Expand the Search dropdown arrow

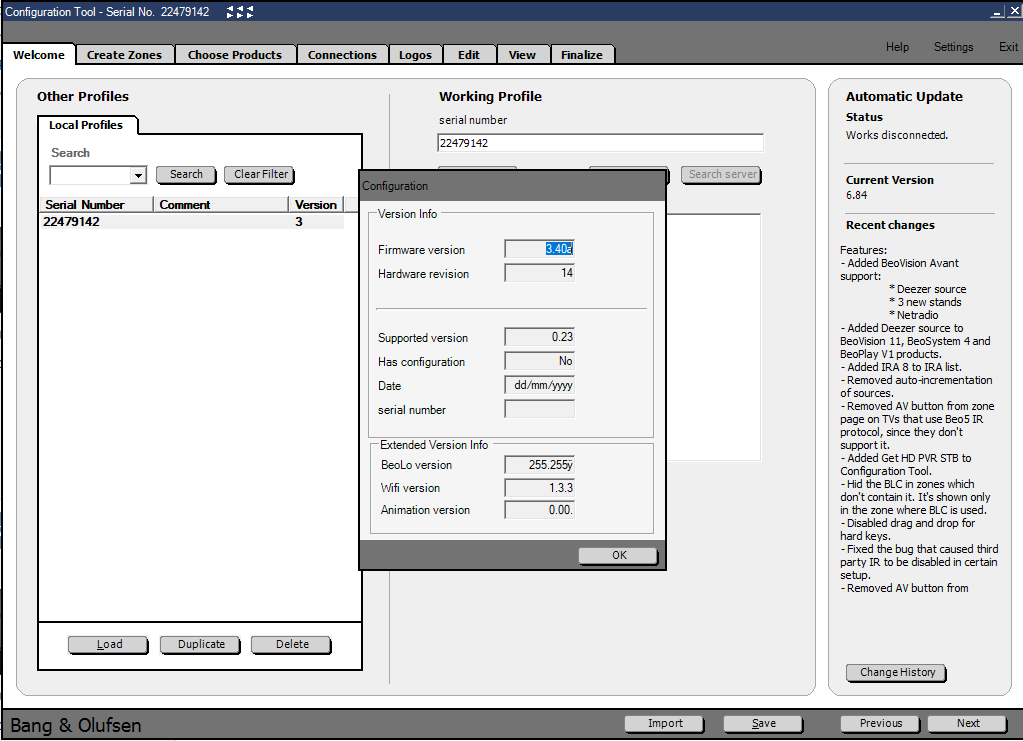[x=138, y=176]
